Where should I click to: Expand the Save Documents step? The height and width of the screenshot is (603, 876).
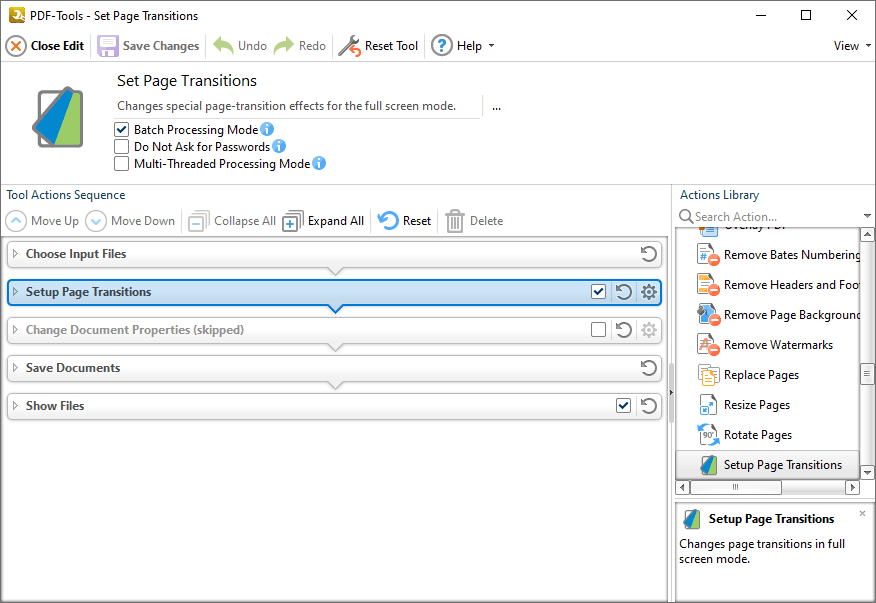[16, 368]
